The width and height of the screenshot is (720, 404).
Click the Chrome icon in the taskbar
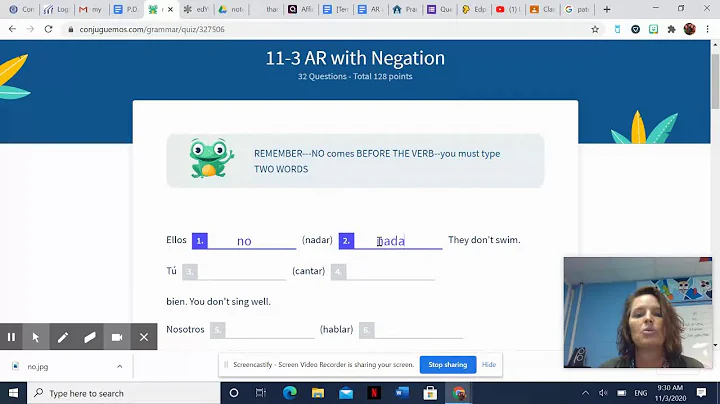pyautogui.click(x=458, y=393)
